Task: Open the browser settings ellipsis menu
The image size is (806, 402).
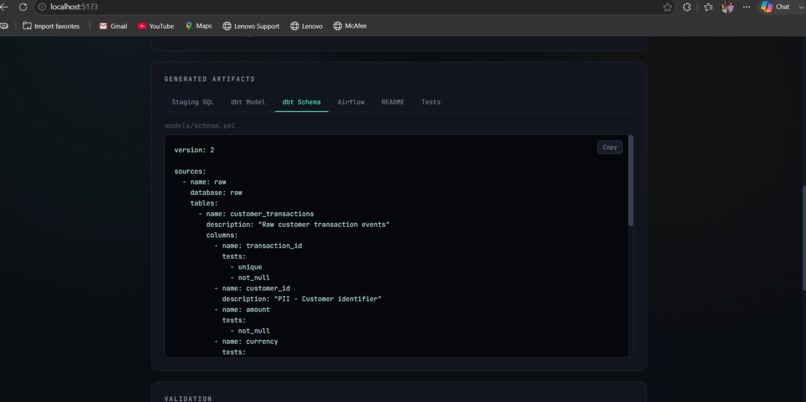Action: tap(747, 7)
